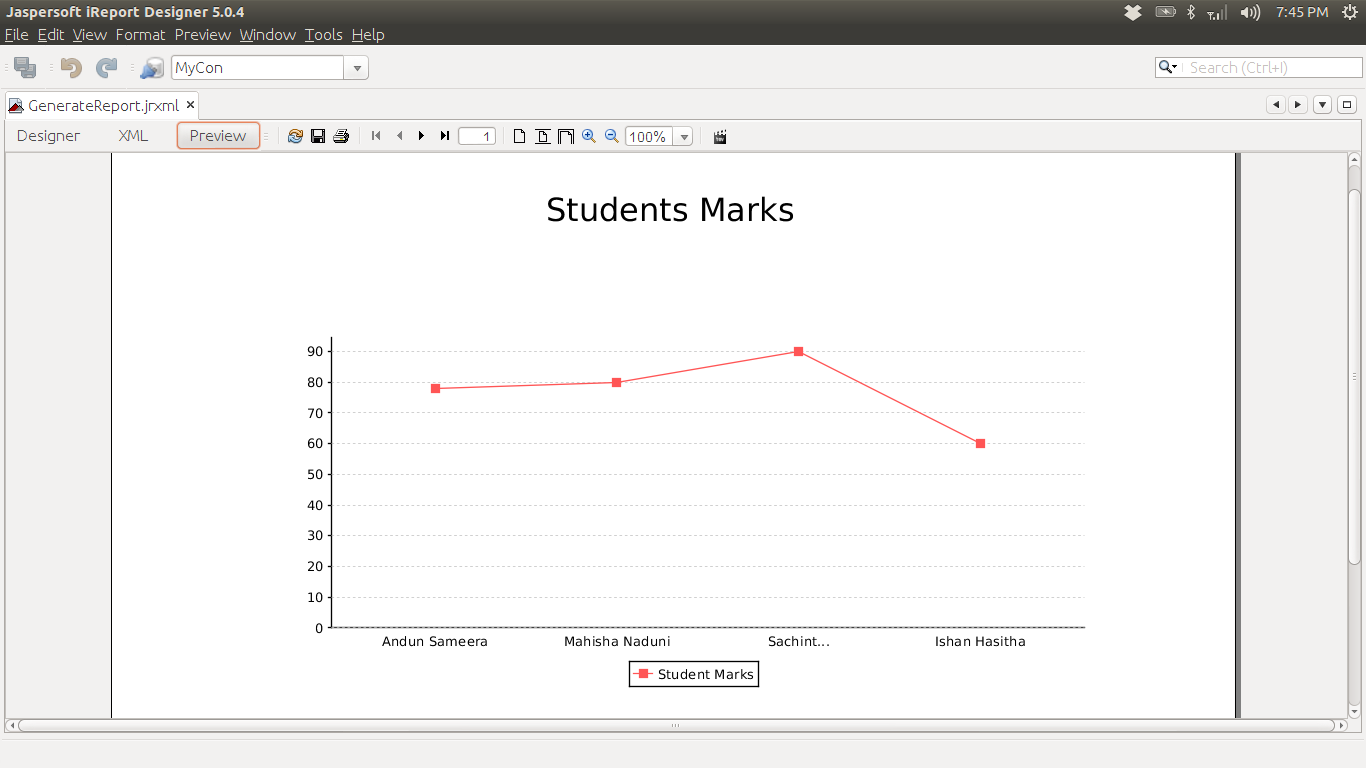Redo the last undone action
This screenshot has height=768, width=1366.
click(105, 66)
